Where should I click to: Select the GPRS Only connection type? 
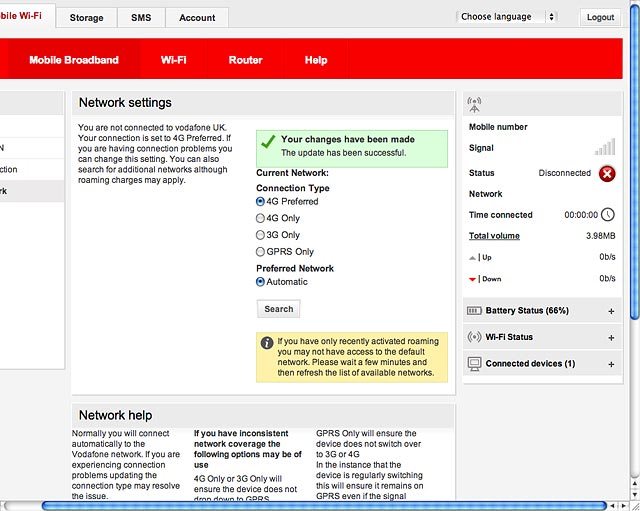[x=260, y=252]
